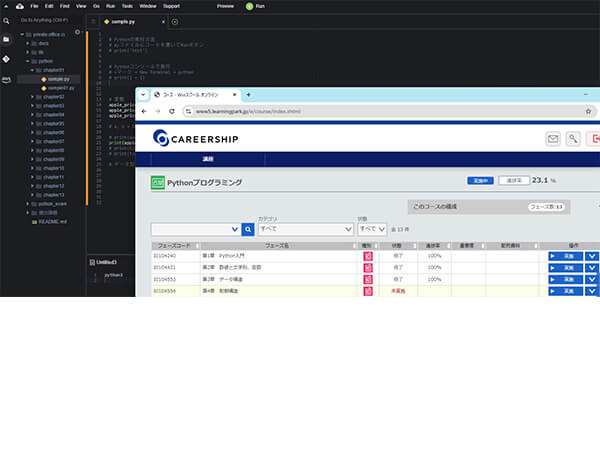This screenshot has width=600, height=450.
Task: Expand the chapter02 folder in file tree
Action: tap(33, 96)
